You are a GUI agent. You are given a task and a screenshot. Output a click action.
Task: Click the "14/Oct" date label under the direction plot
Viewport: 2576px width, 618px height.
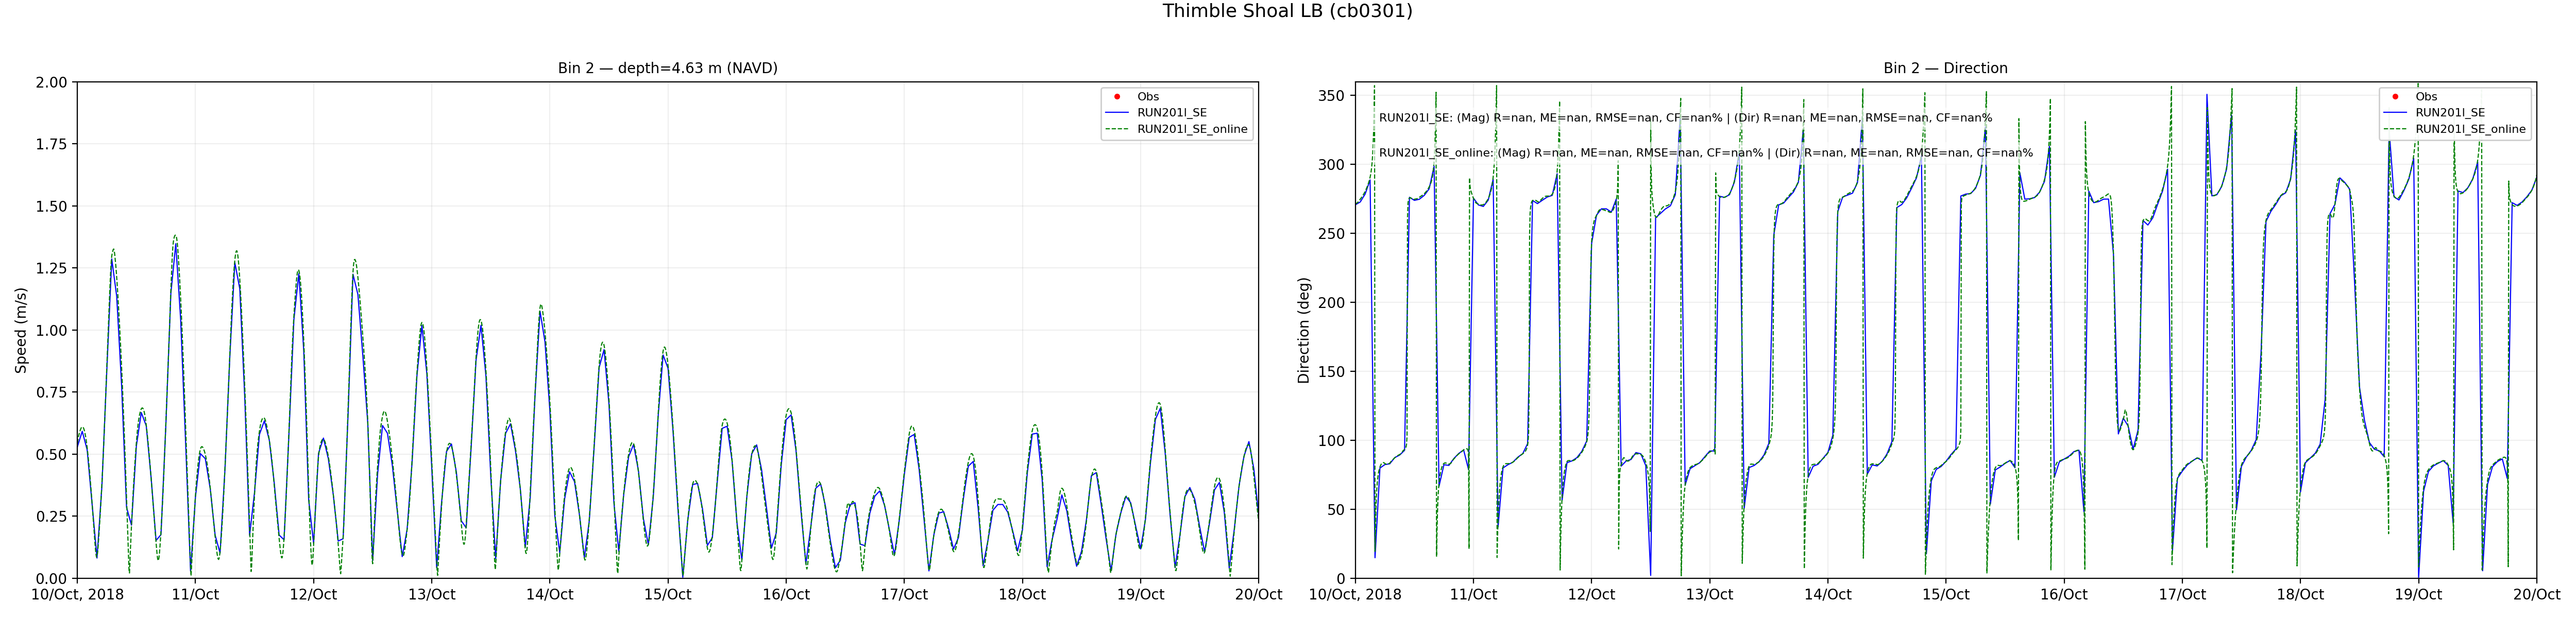click(x=1827, y=595)
